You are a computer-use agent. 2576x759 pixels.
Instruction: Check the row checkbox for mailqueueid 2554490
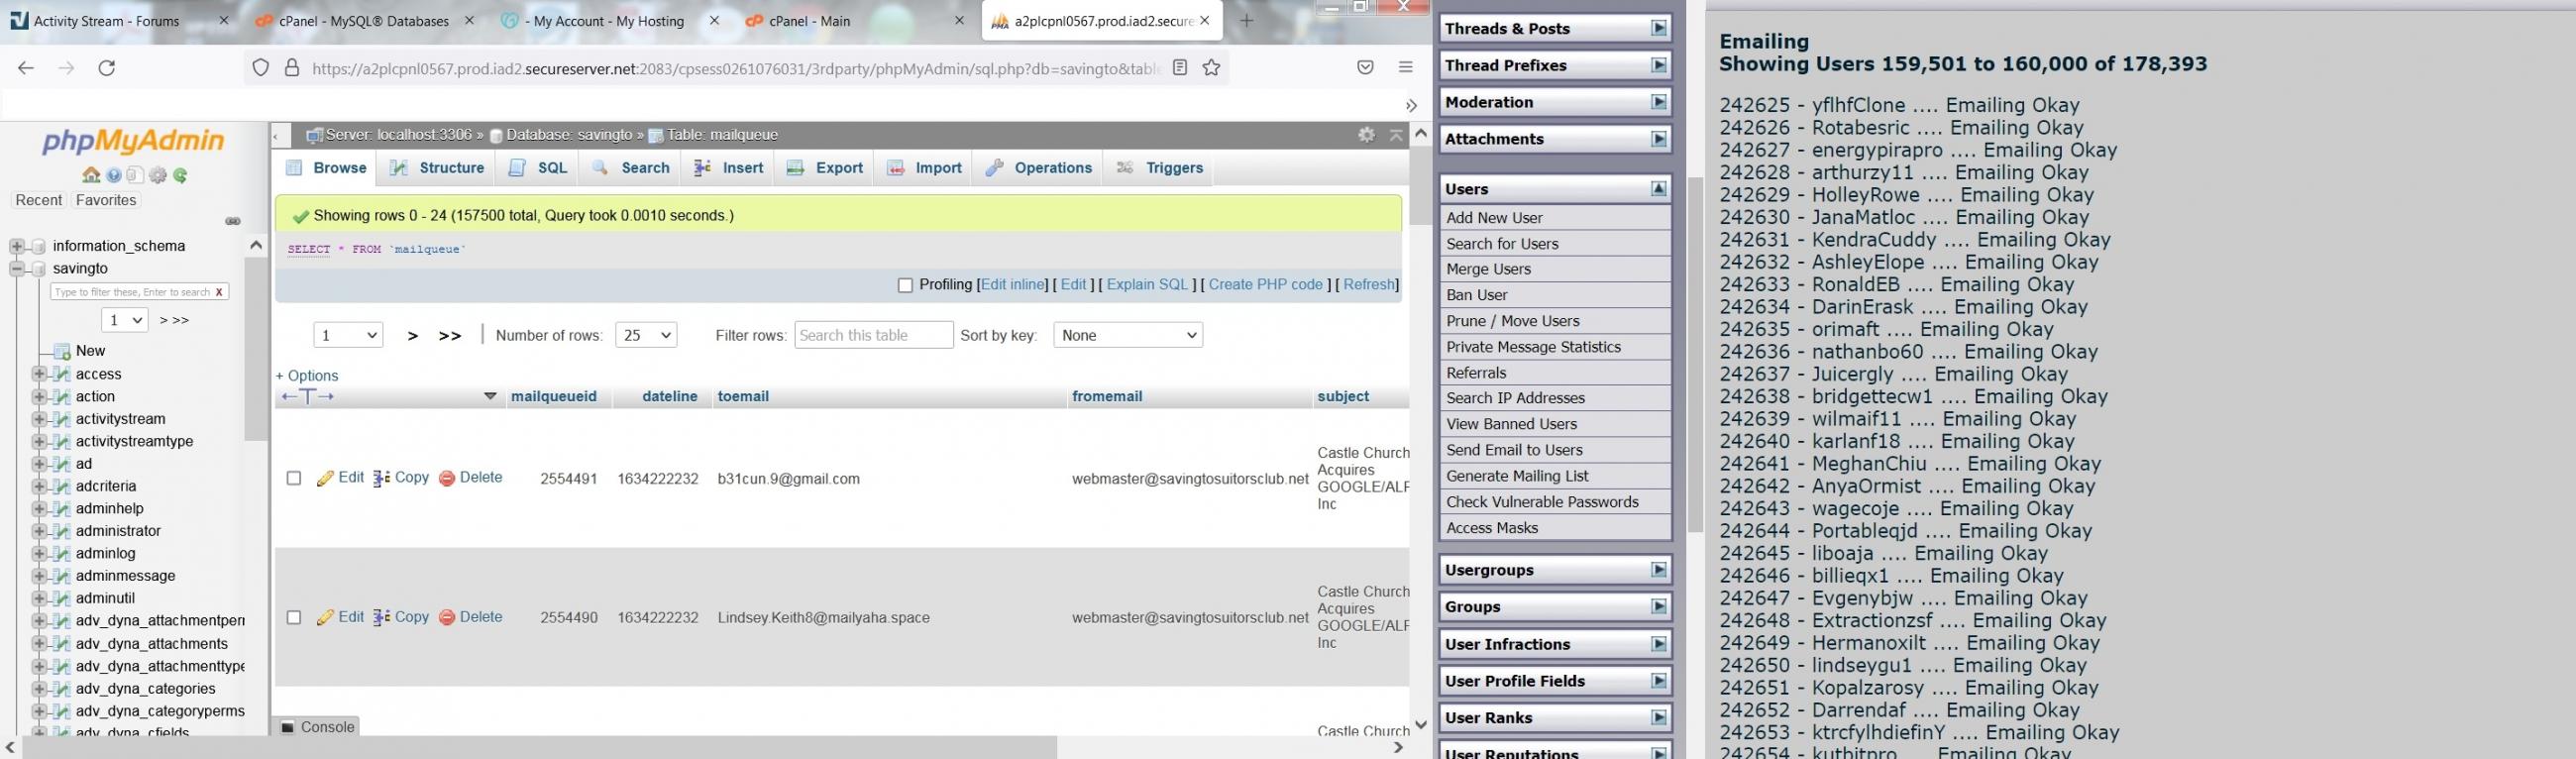click(294, 617)
